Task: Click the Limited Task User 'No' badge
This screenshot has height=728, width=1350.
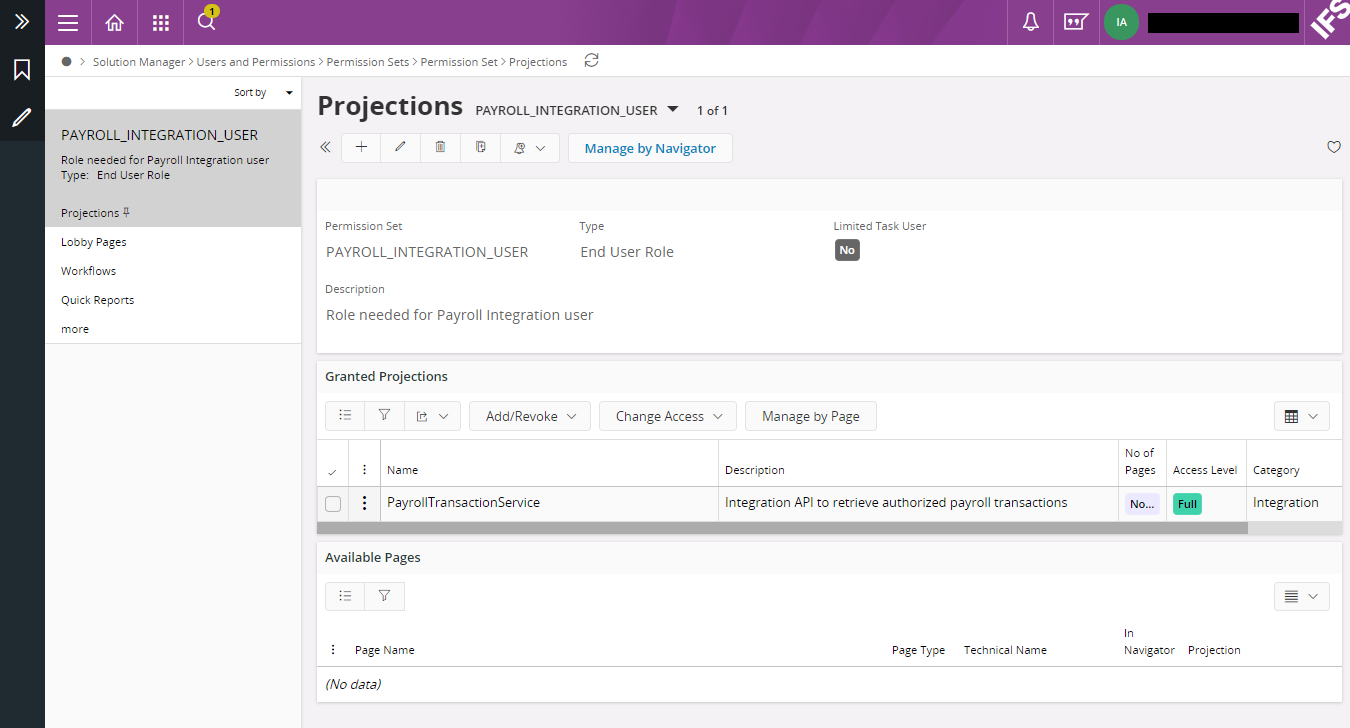Action: (847, 250)
